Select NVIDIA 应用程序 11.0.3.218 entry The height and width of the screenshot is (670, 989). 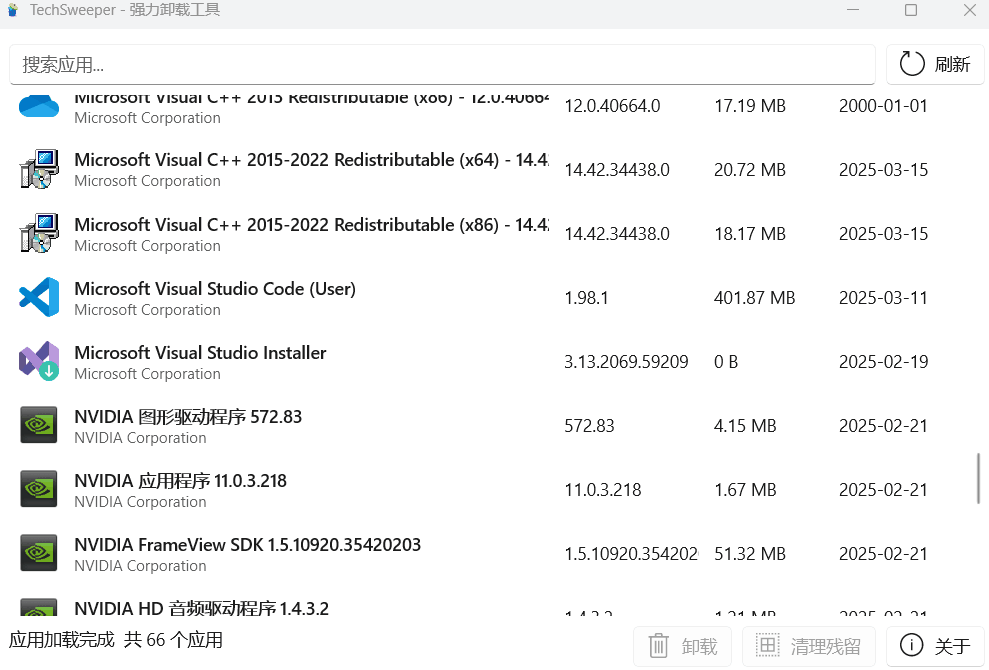pyautogui.click(x=180, y=481)
